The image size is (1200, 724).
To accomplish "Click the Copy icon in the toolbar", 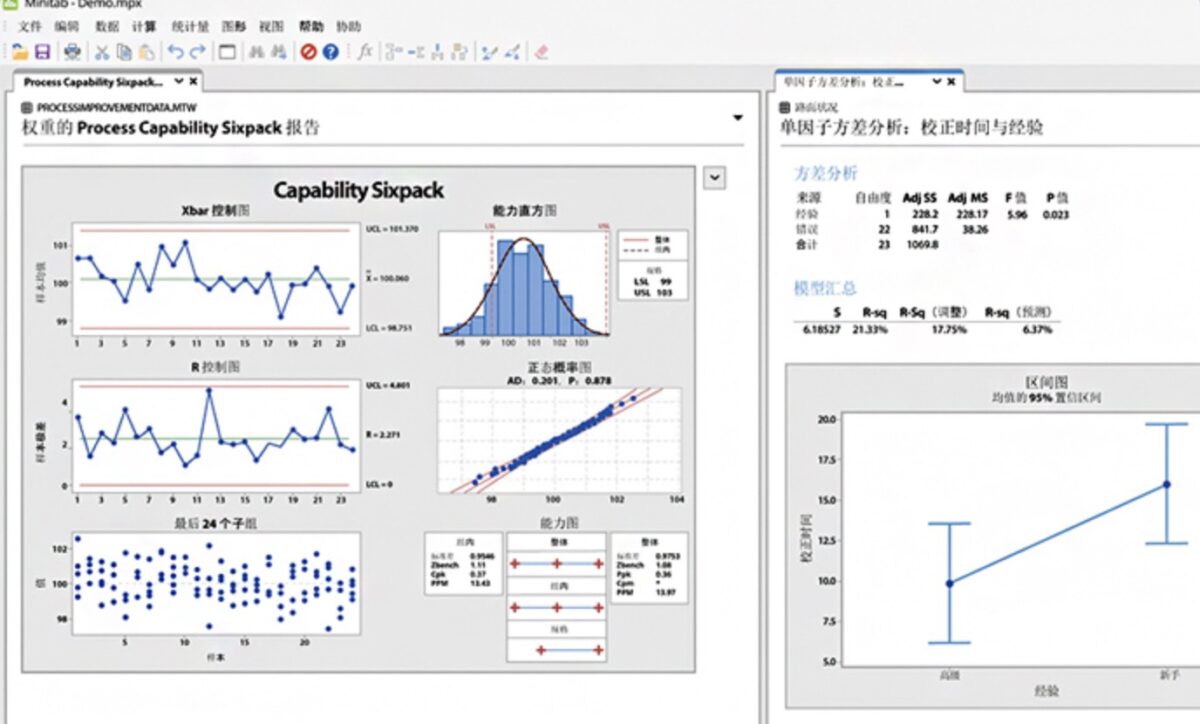I will (x=124, y=52).
